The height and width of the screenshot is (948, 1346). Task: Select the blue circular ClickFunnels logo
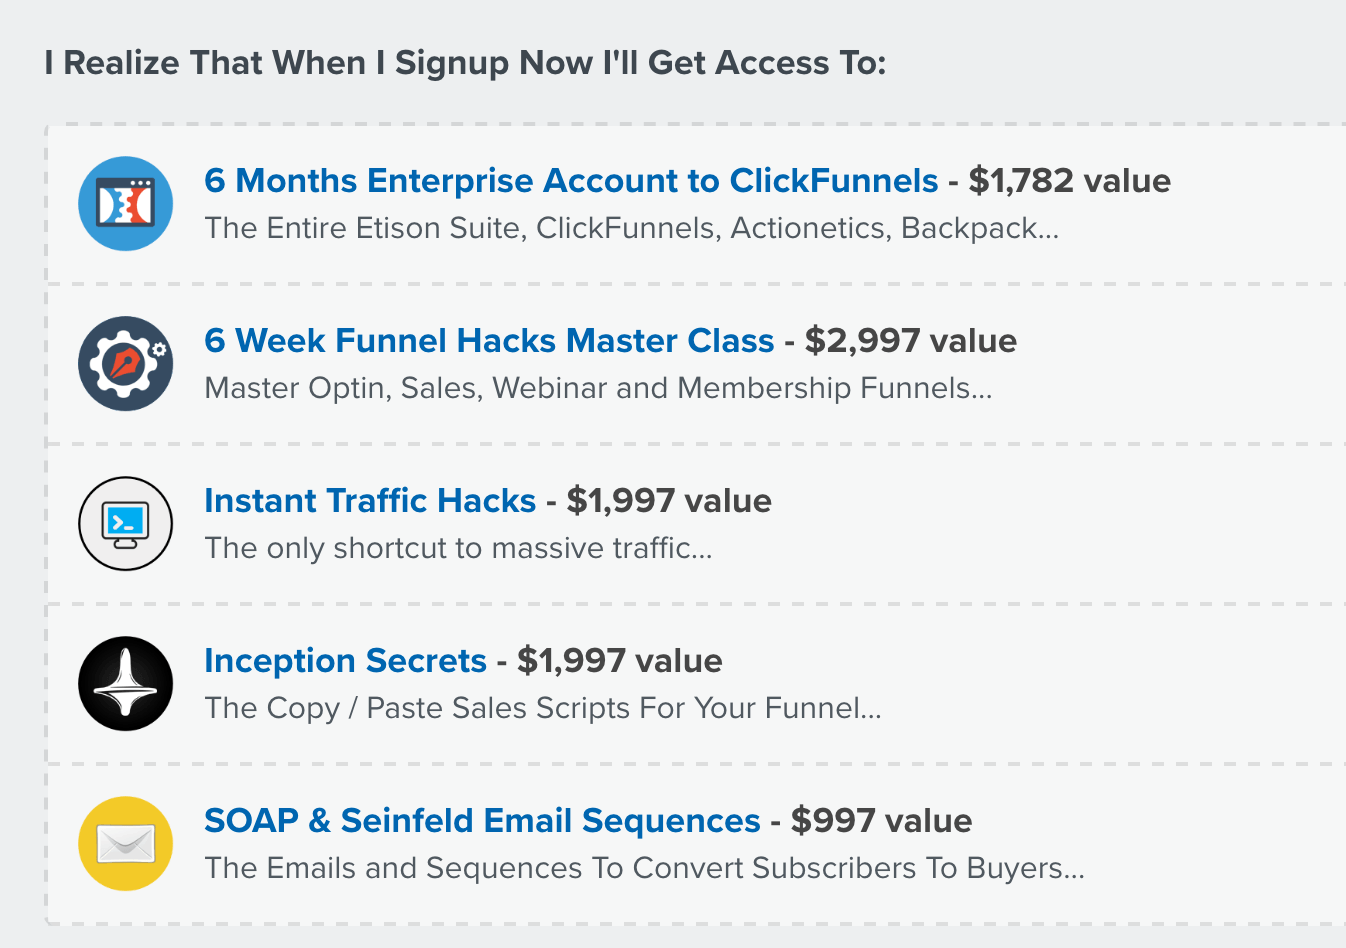(x=125, y=203)
